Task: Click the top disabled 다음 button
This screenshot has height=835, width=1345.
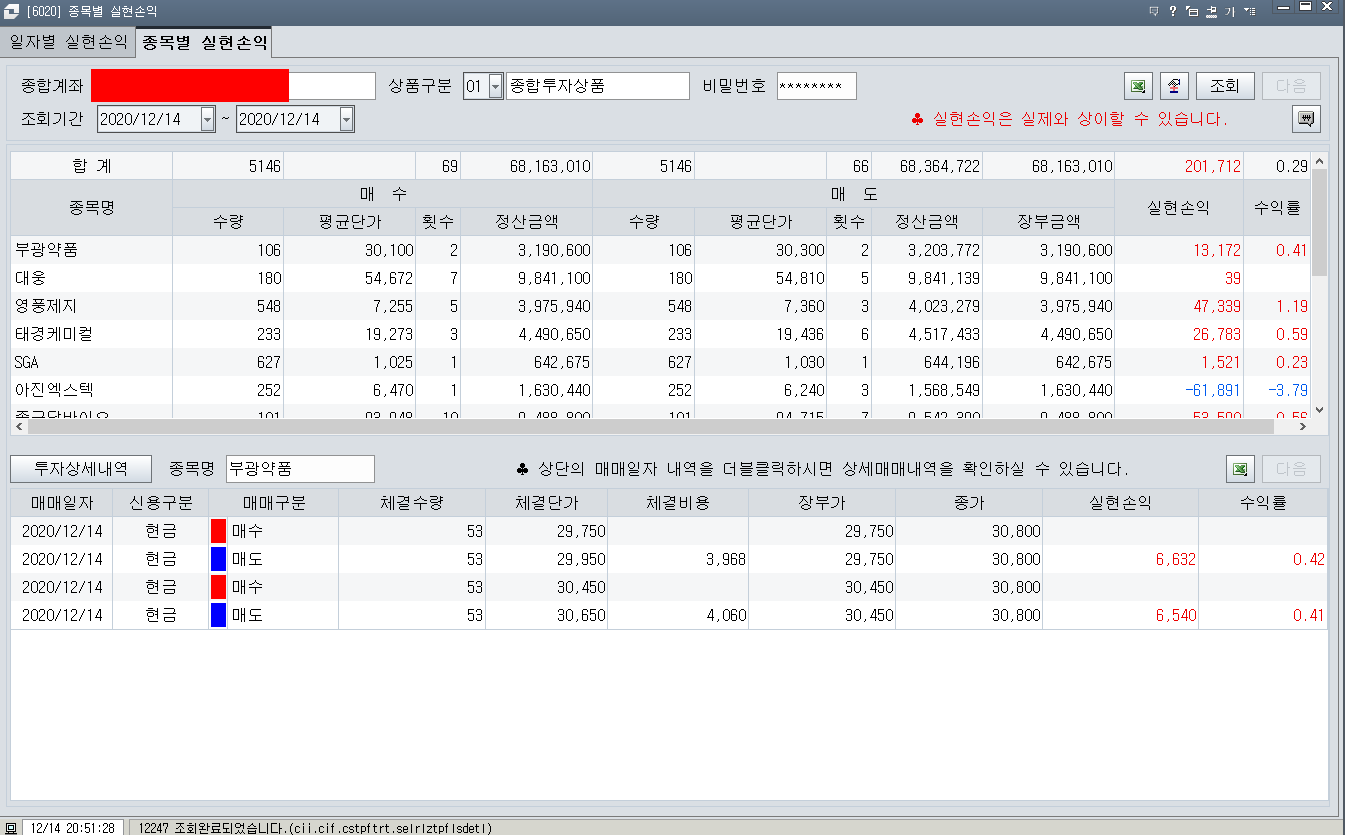Action: (1291, 86)
